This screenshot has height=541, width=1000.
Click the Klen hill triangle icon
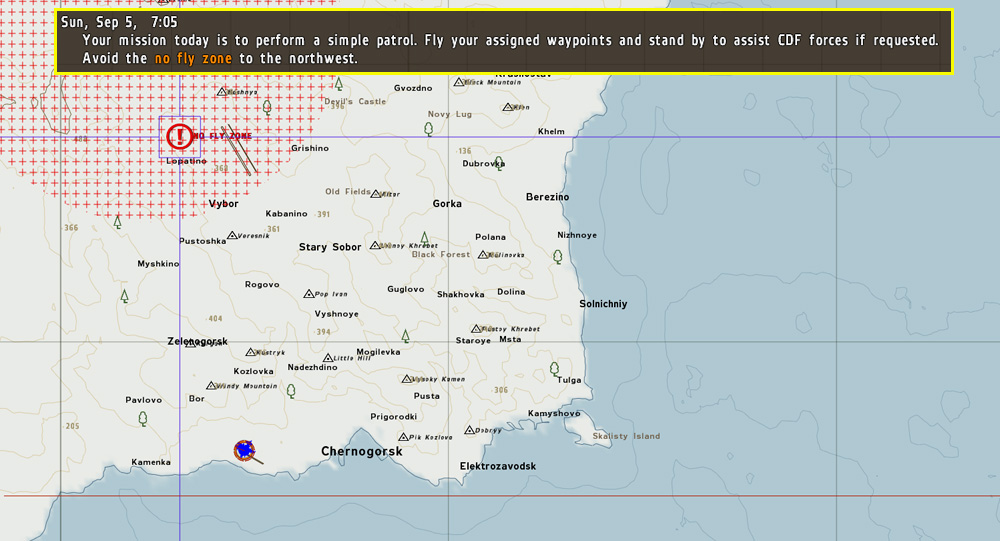pos(508,107)
